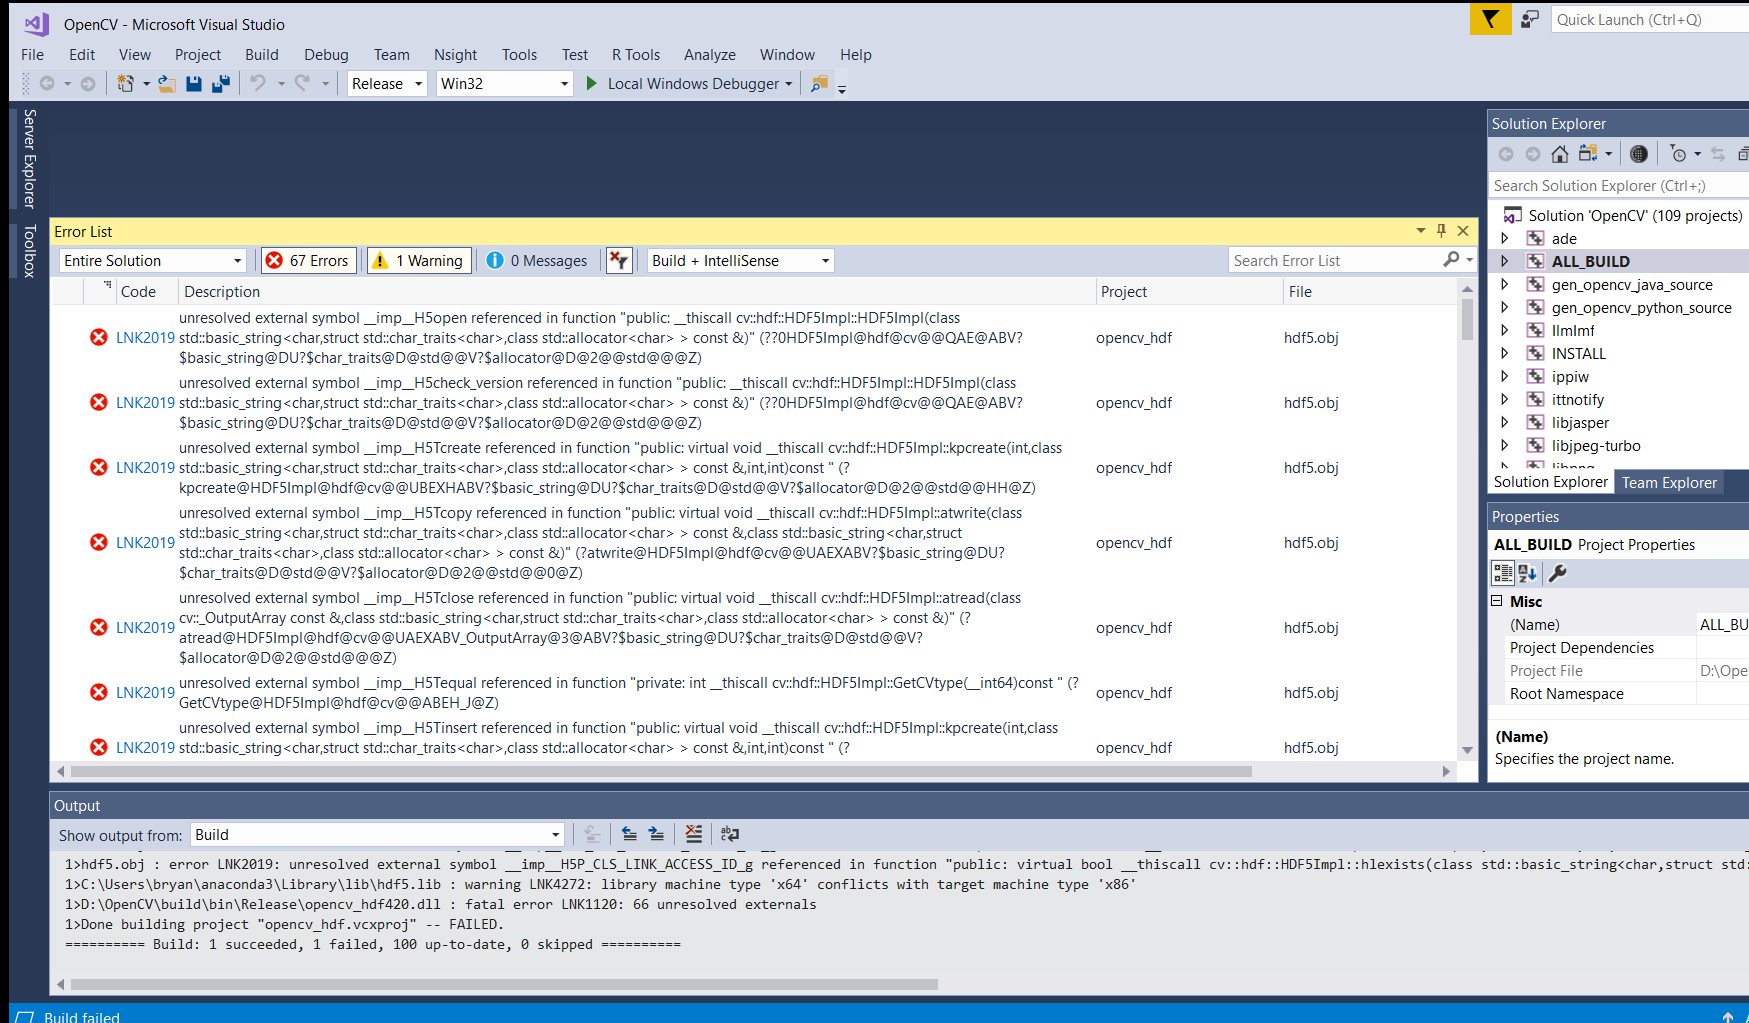Expand the libjpeg-turbo project node
The height and width of the screenshot is (1023, 1749).
click(x=1504, y=446)
